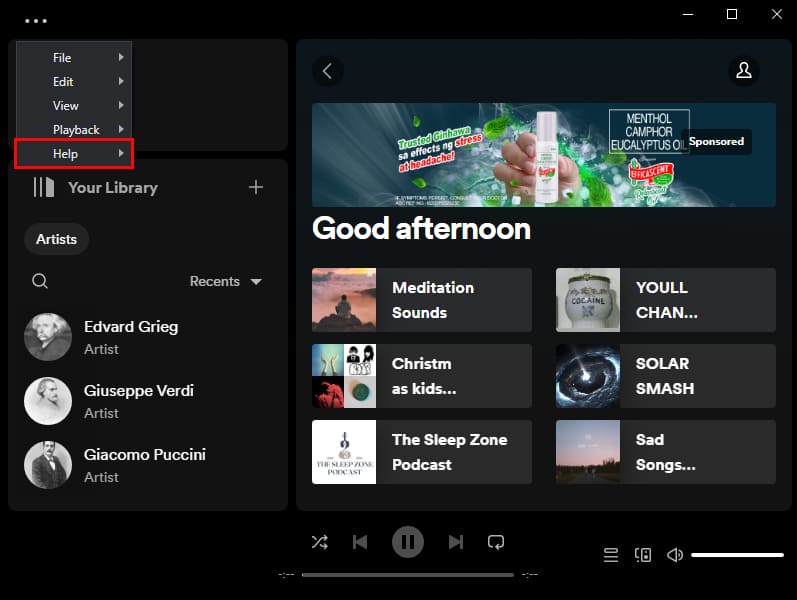This screenshot has width=797, height=600.
Task: Open Sad Songs sunset cover art
Action: (588, 452)
